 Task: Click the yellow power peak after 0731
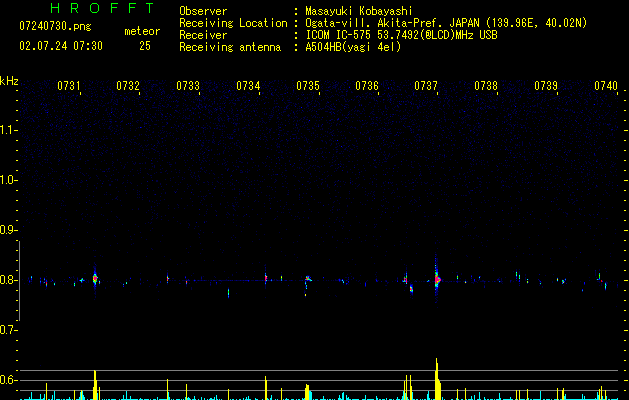tap(95, 385)
